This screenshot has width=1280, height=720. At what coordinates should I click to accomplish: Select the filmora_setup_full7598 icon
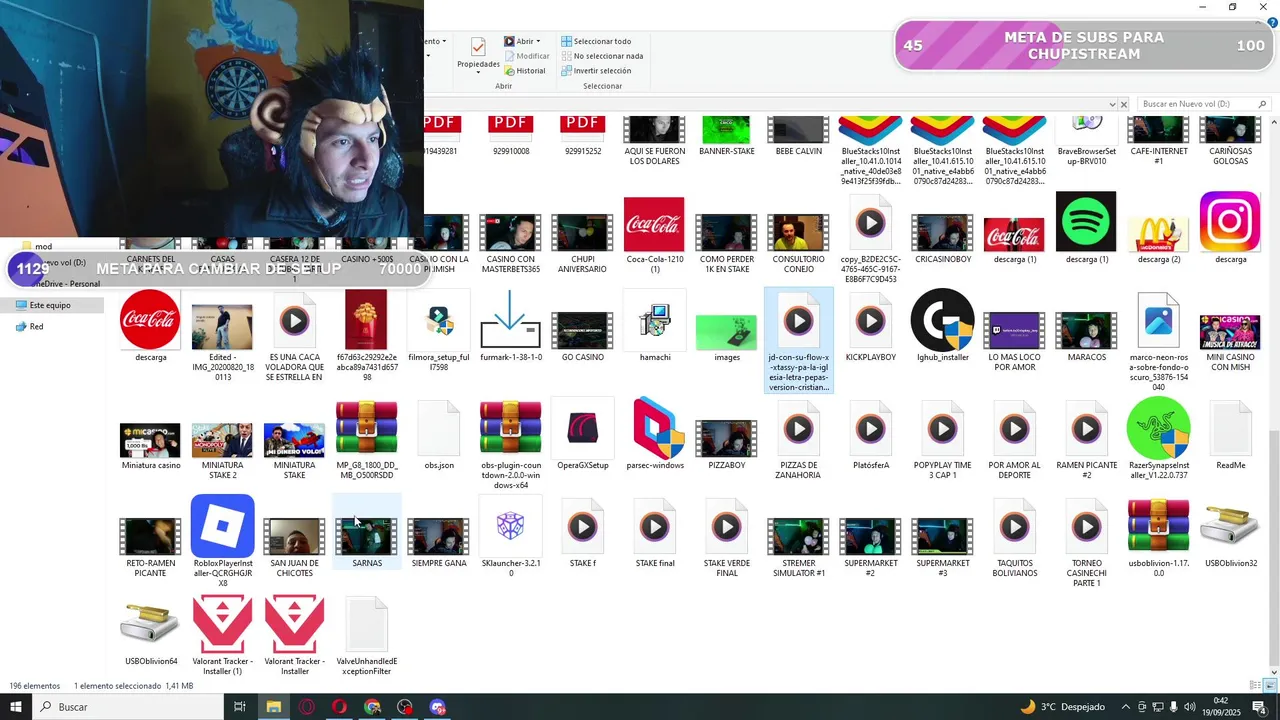pyautogui.click(x=438, y=321)
